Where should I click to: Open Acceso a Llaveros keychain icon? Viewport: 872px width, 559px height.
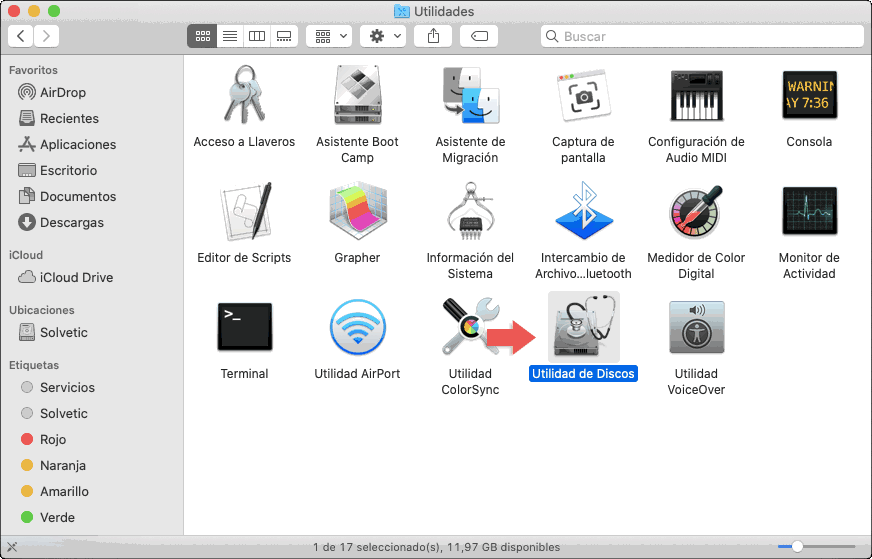pos(244,96)
